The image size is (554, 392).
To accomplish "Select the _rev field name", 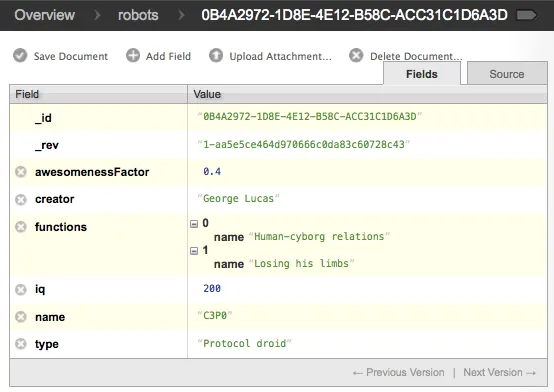I will pyautogui.click(x=47, y=145).
